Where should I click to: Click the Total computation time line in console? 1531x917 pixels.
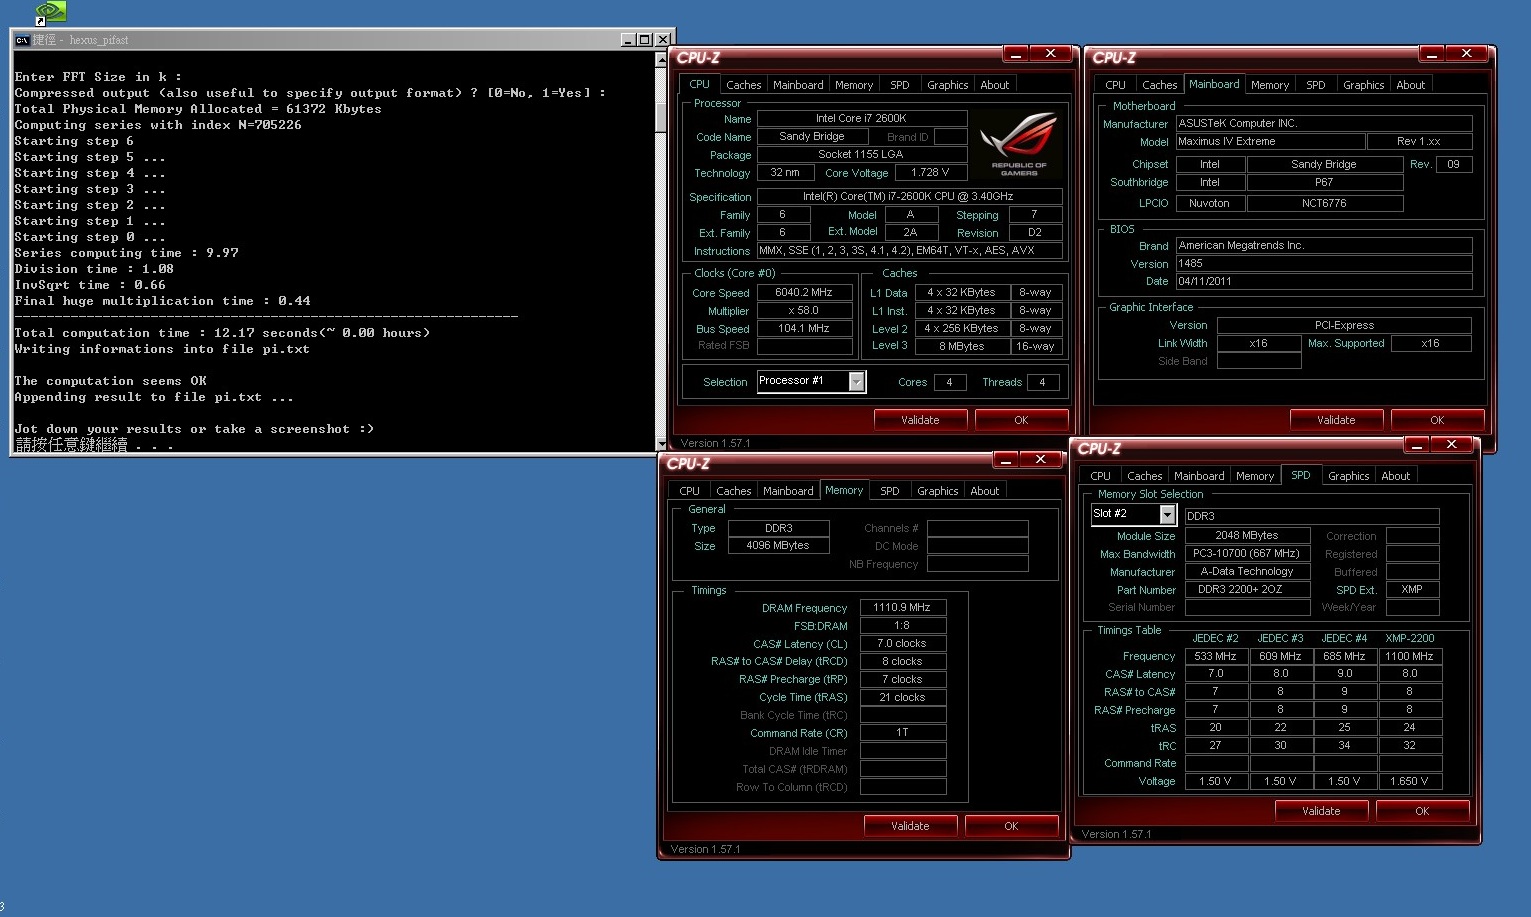(x=222, y=333)
